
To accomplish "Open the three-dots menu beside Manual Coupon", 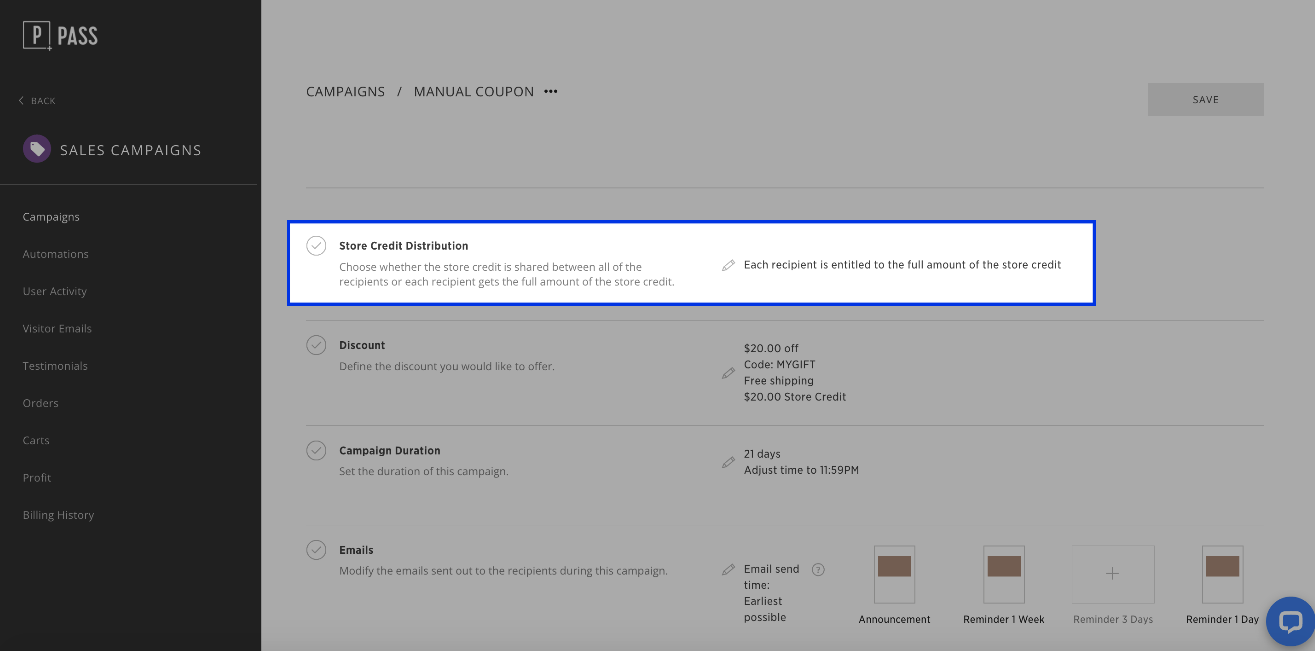I will pos(551,91).
